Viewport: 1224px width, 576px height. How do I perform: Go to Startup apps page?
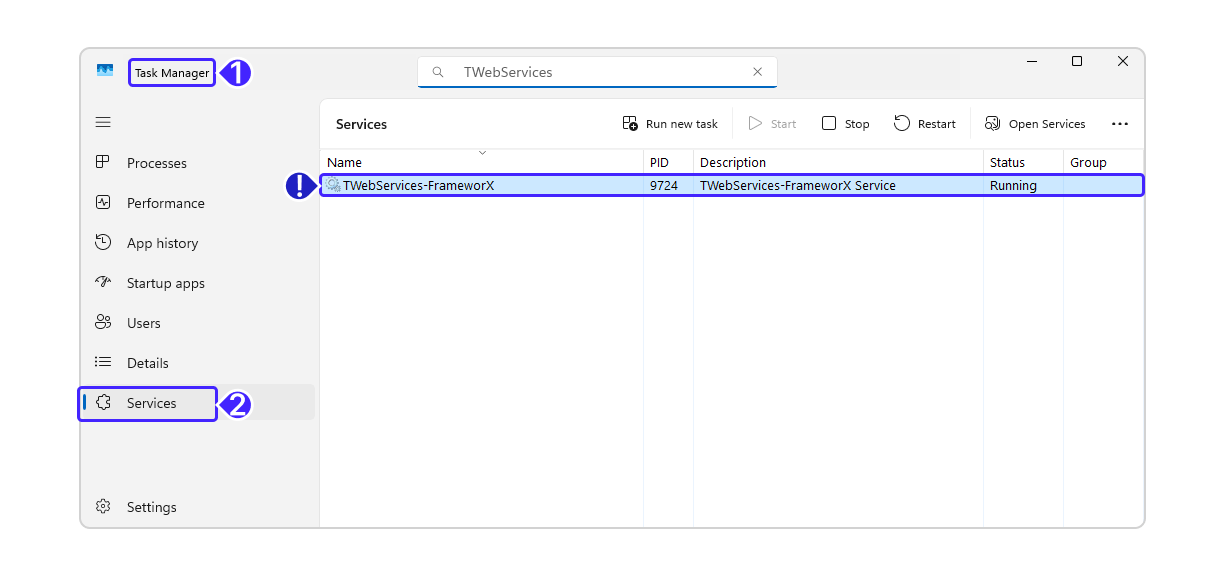click(166, 283)
